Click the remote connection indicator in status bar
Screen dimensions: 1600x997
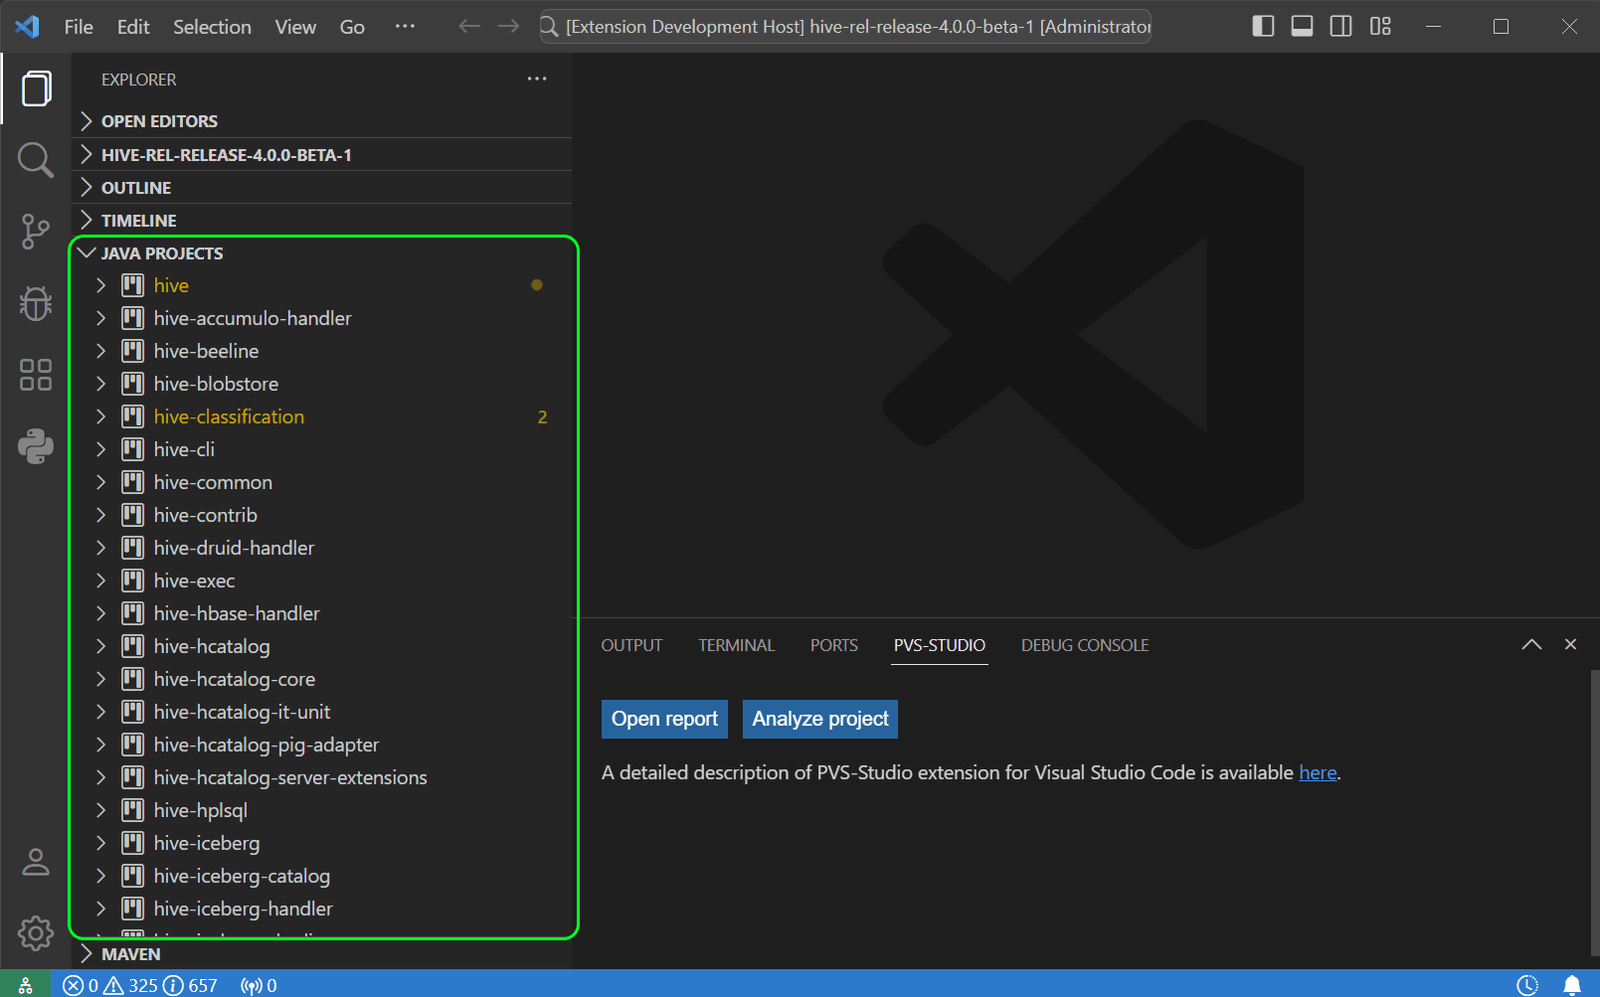(x=25, y=985)
